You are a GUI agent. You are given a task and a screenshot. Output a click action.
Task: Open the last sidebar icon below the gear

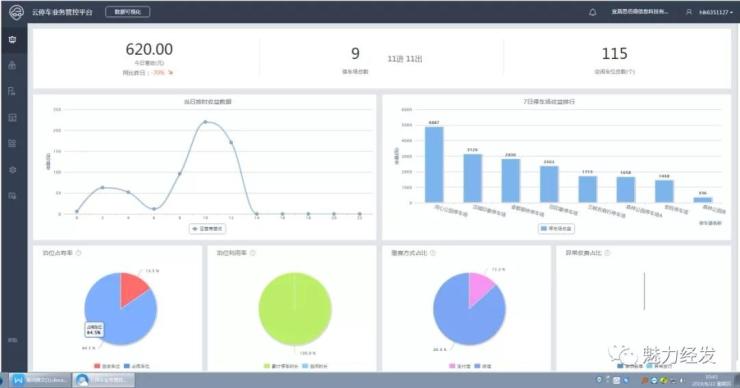[12, 195]
